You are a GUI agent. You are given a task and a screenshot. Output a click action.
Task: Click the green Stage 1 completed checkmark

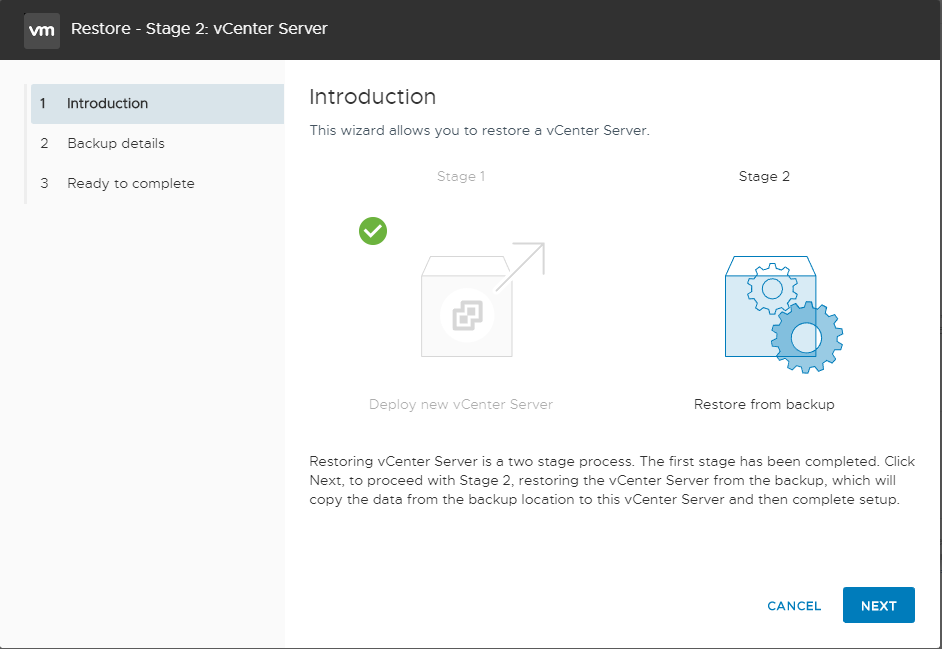(372, 231)
